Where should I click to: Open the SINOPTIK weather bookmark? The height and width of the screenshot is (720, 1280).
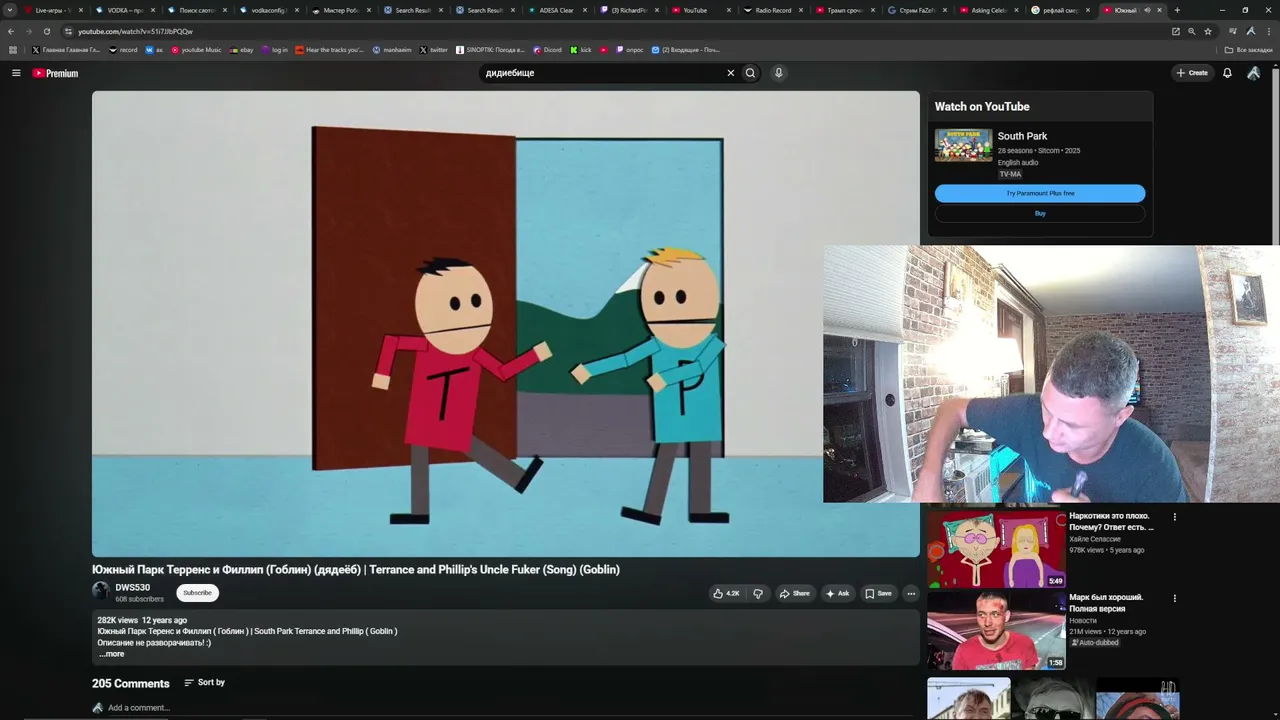pos(490,50)
